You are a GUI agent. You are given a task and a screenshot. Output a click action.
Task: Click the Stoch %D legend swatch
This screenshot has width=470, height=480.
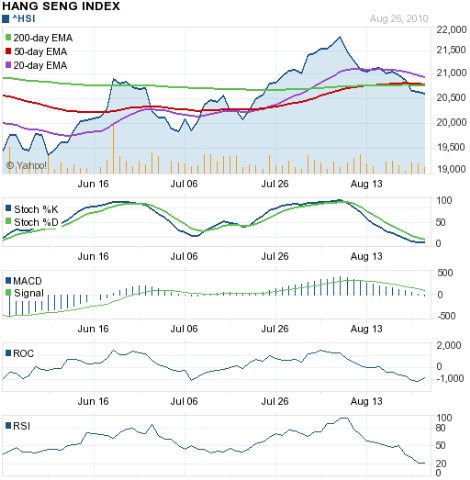[9, 221]
